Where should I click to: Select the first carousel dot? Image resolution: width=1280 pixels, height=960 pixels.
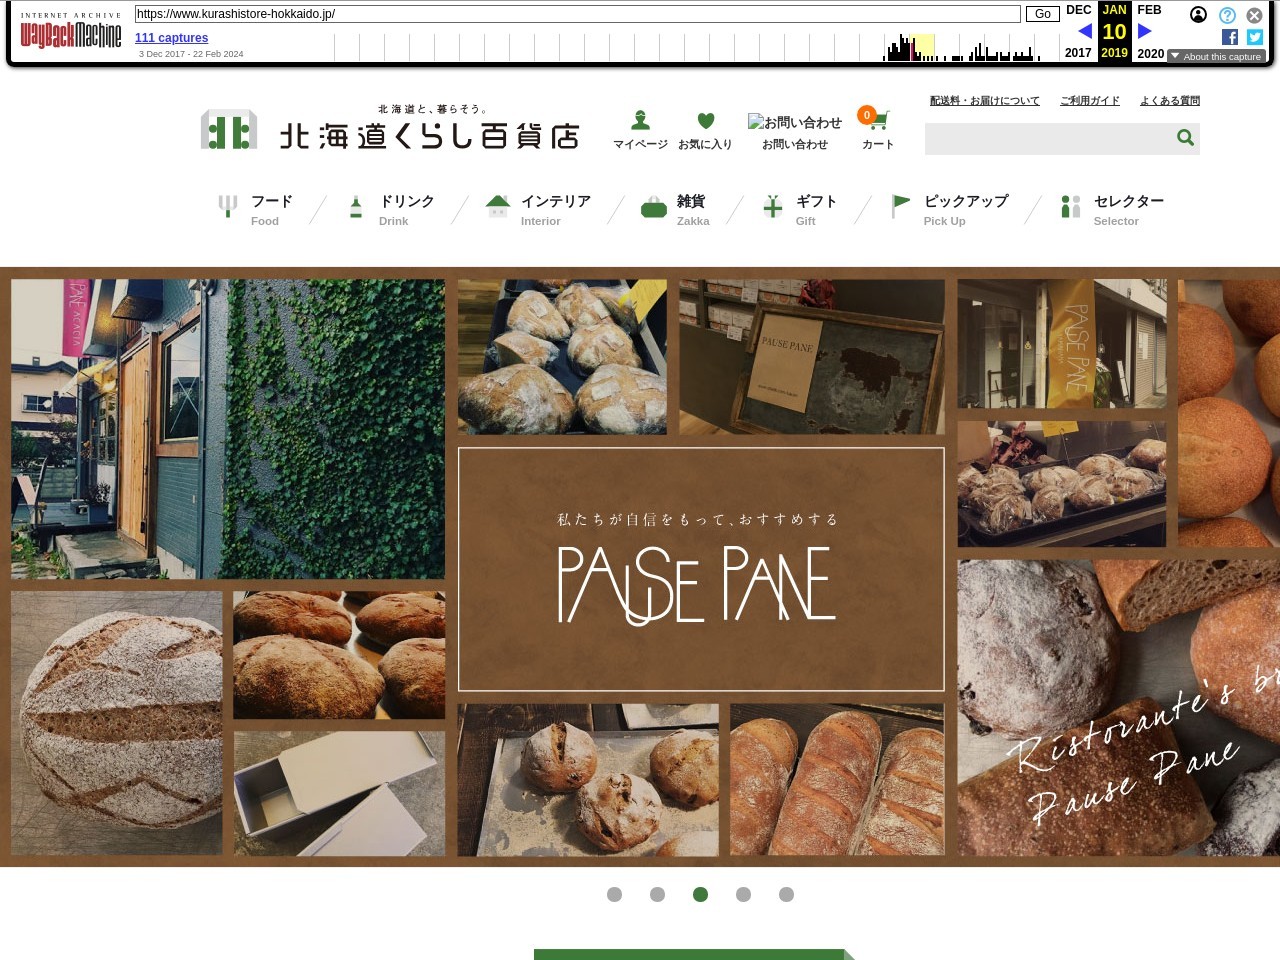[x=615, y=894]
